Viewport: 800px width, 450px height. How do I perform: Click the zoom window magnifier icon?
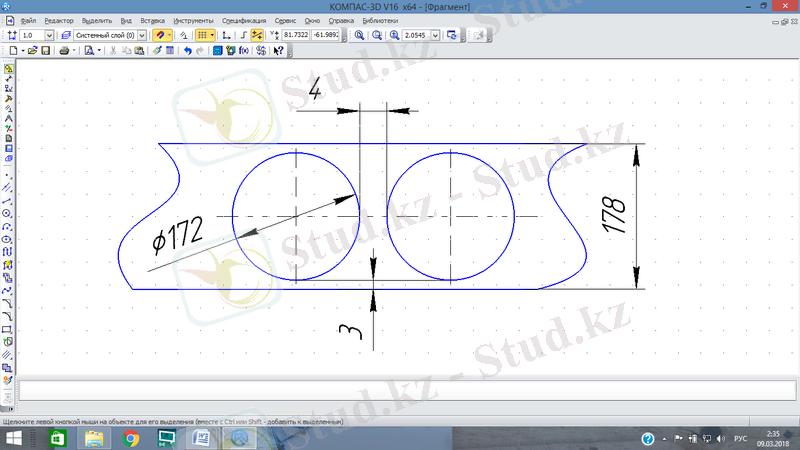tap(377, 35)
